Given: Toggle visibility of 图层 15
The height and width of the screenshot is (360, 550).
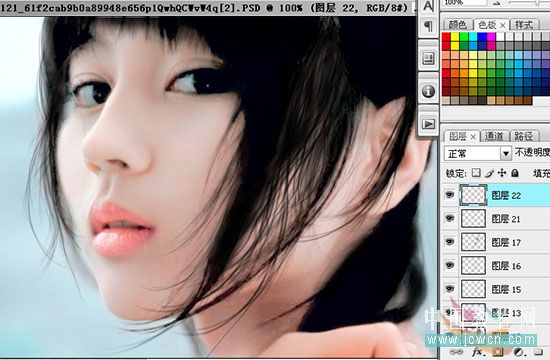Looking at the screenshot, I should click(450, 289).
